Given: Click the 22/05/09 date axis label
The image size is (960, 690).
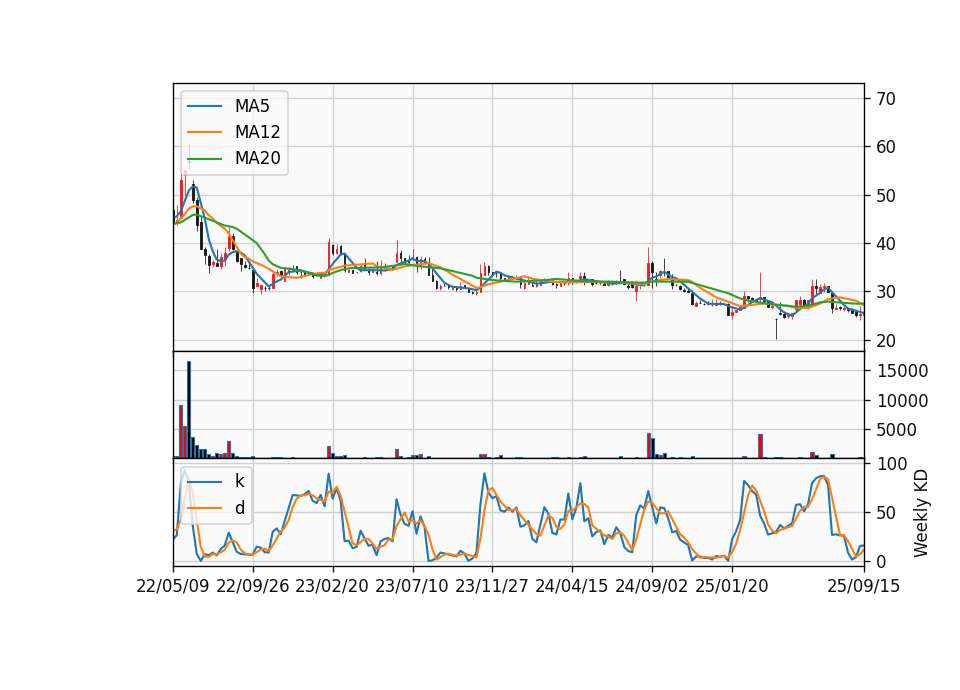Looking at the screenshot, I should coord(173,587).
